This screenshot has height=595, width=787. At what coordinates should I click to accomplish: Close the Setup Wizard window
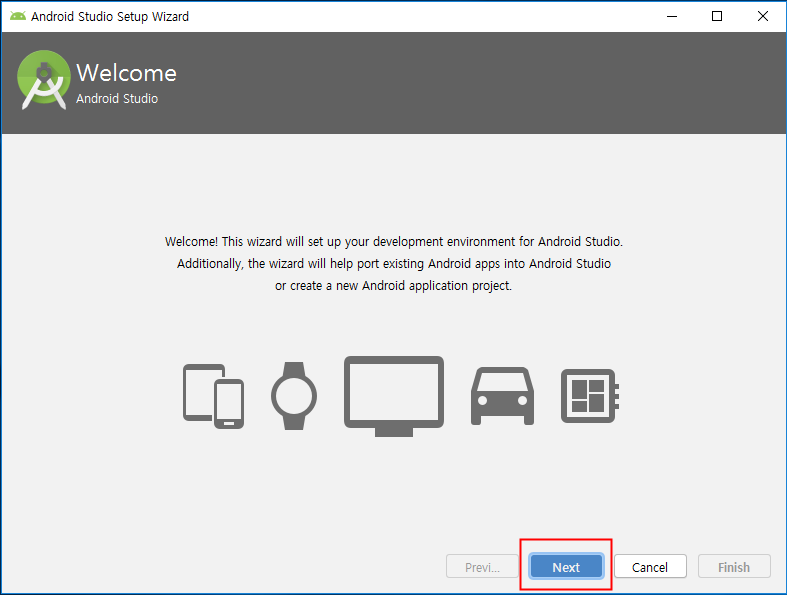point(763,16)
